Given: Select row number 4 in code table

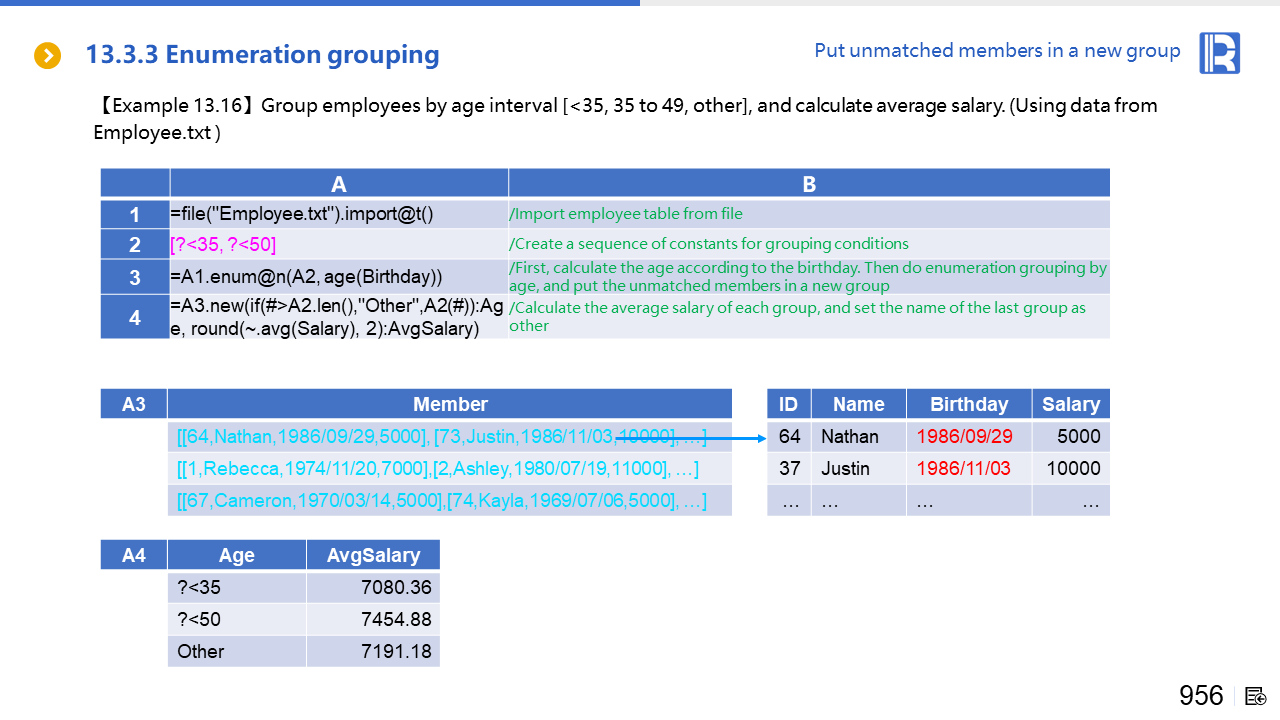Looking at the screenshot, I should coord(135,318).
